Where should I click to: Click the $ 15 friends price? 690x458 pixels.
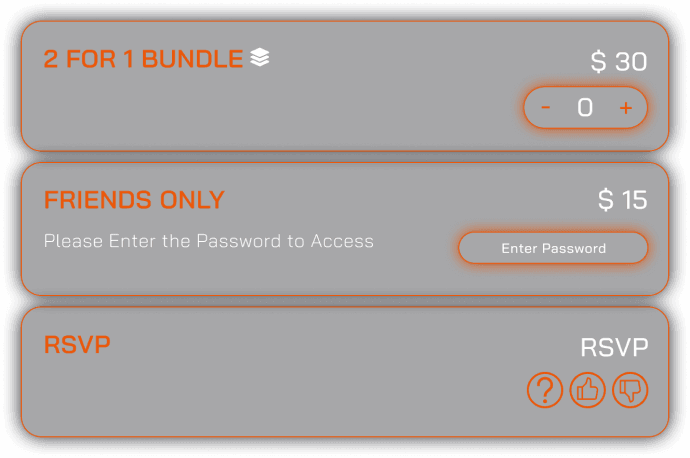coord(622,200)
